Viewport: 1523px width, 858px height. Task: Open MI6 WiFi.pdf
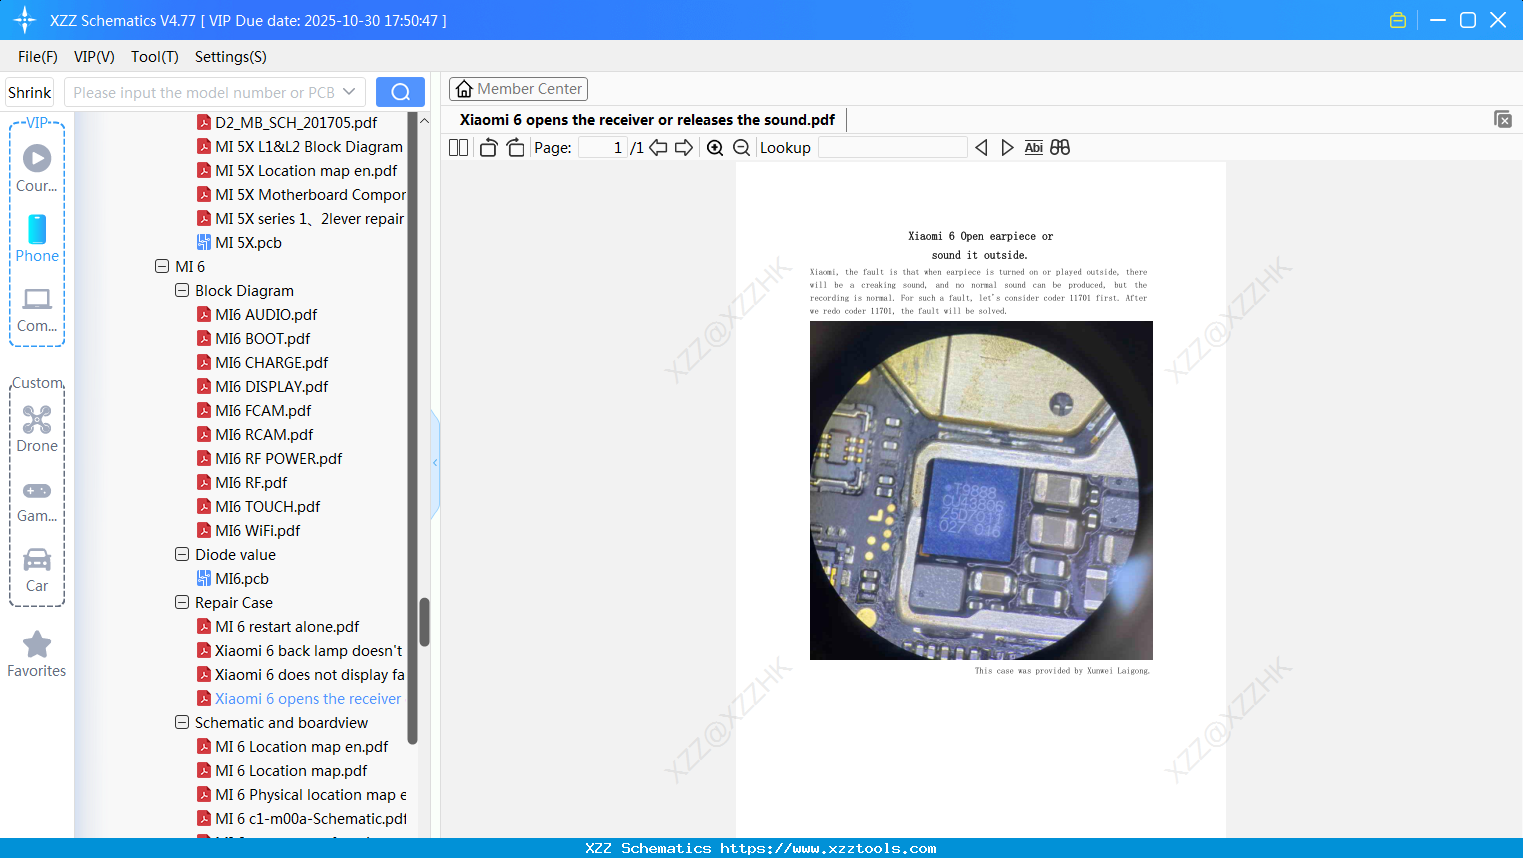pyautogui.click(x=257, y=531)
